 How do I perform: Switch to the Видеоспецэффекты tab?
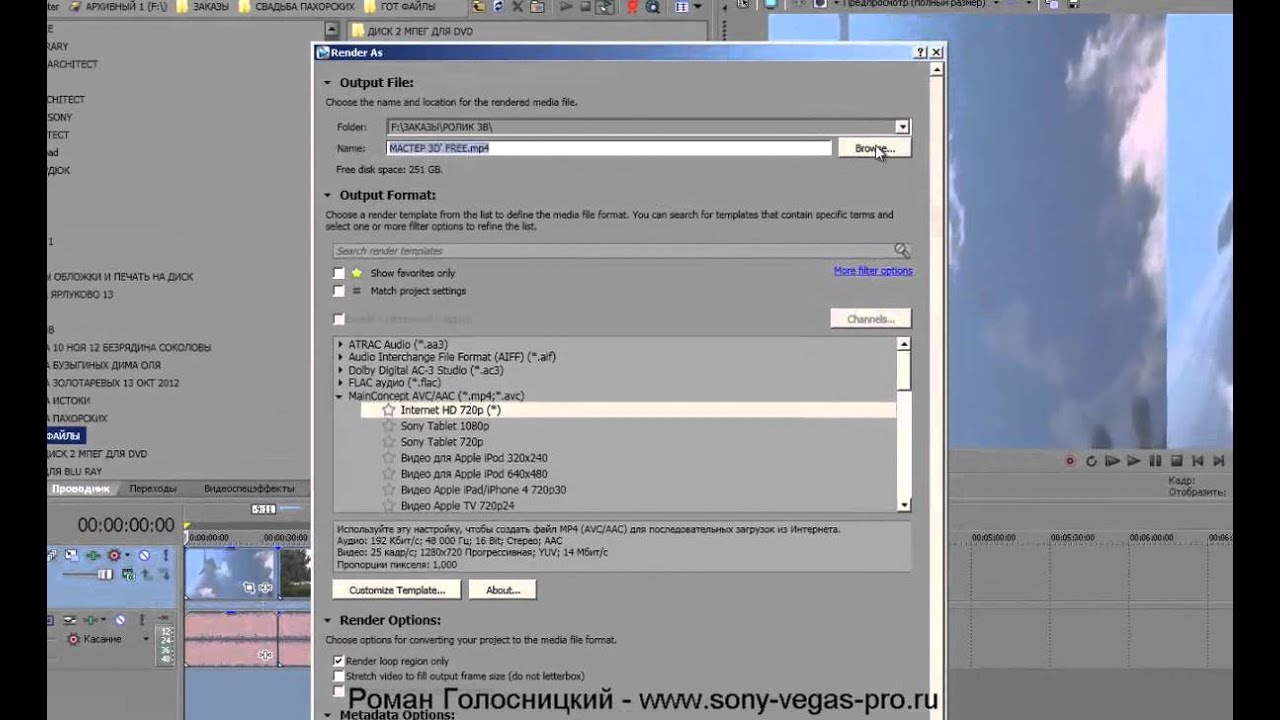pyautogui.click(x=249, y=488)
